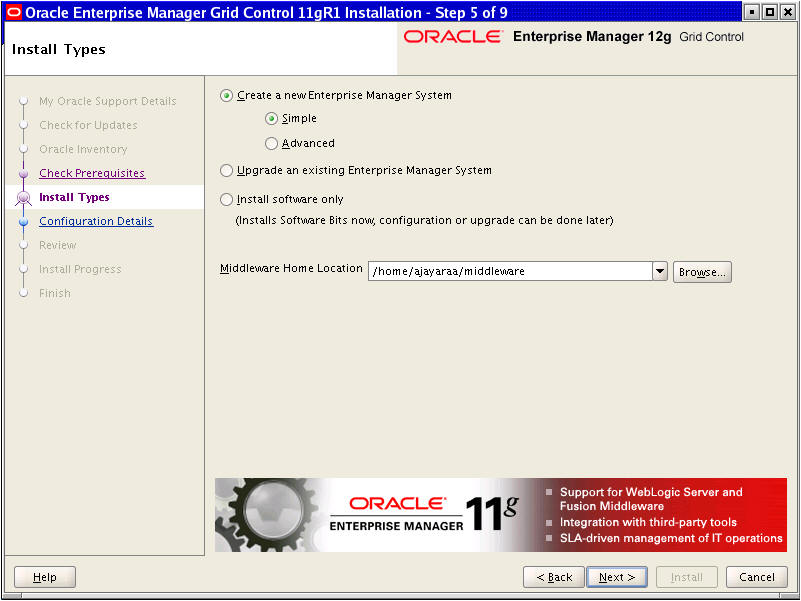Click the Oracle Inventory step label
801x601 pixels.
[x=83, y=149]
